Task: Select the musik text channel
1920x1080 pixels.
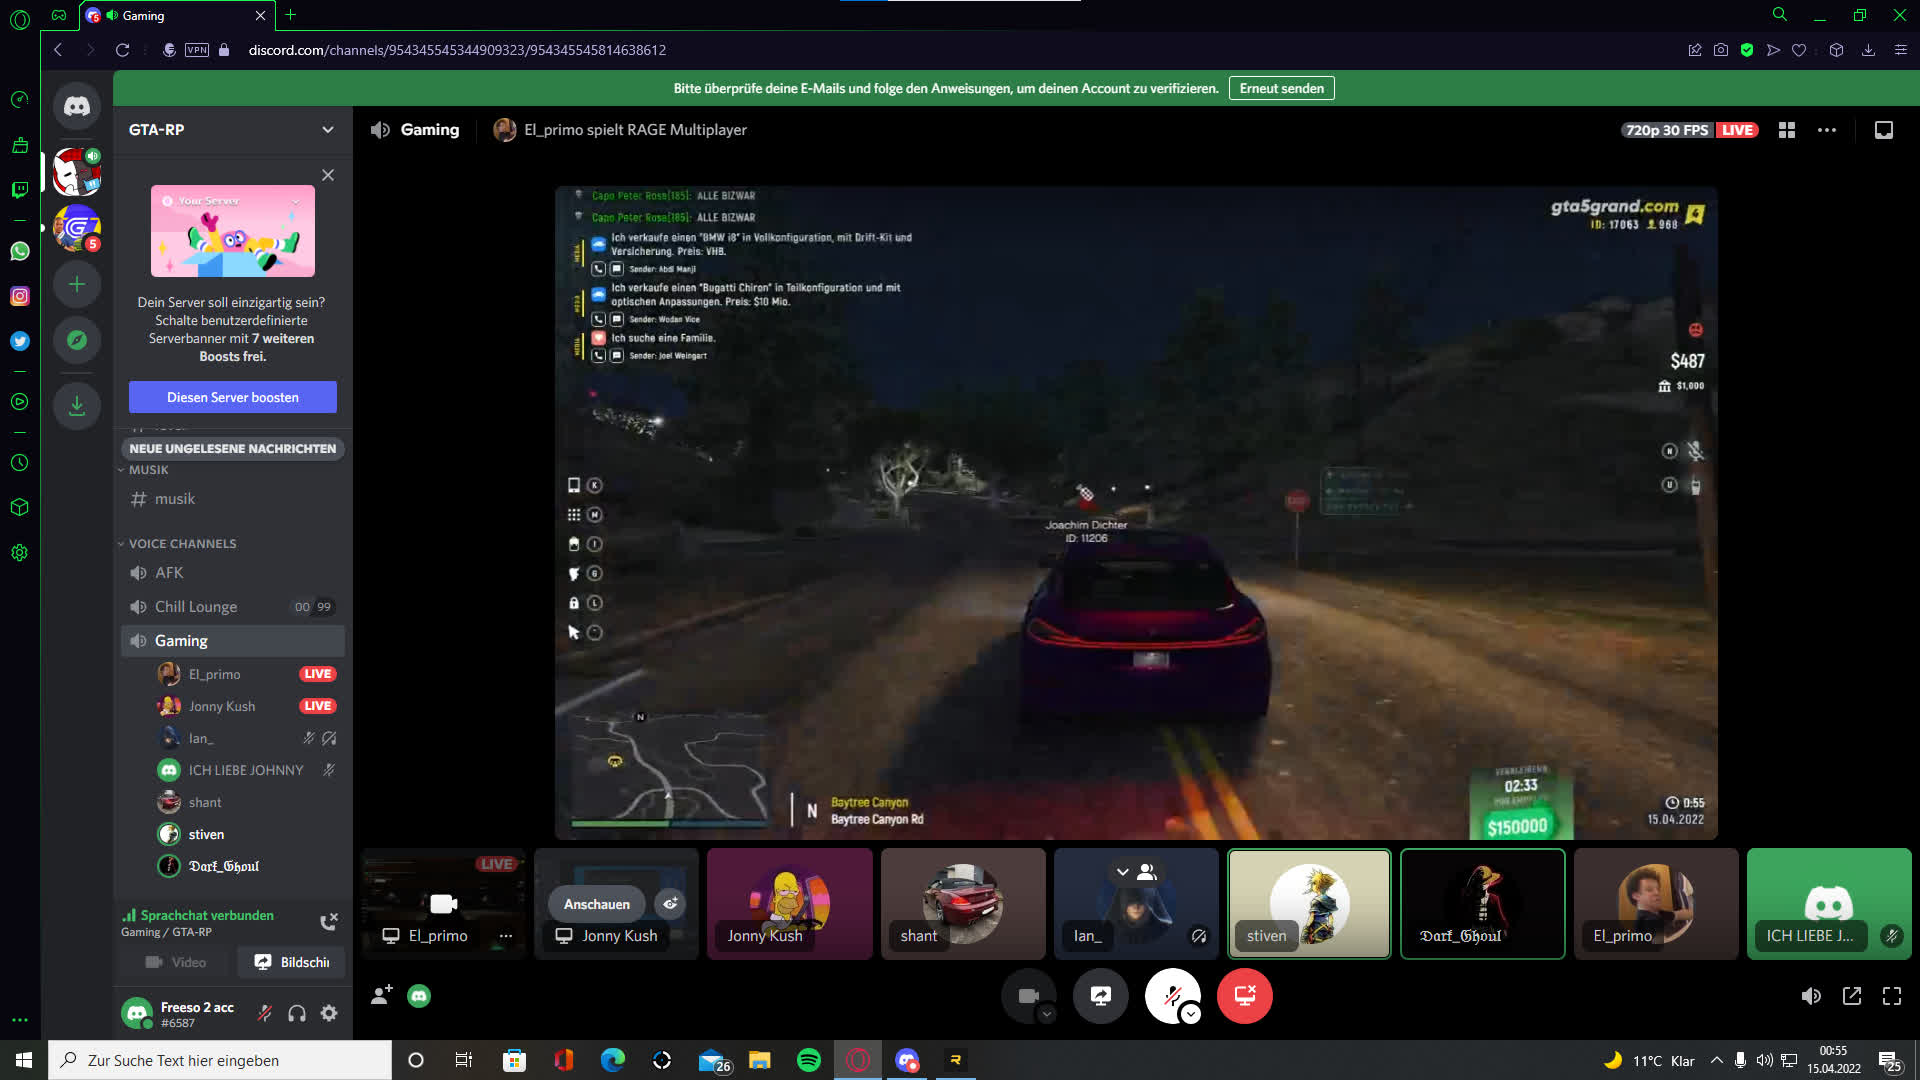Action: (x=175, y=499)
